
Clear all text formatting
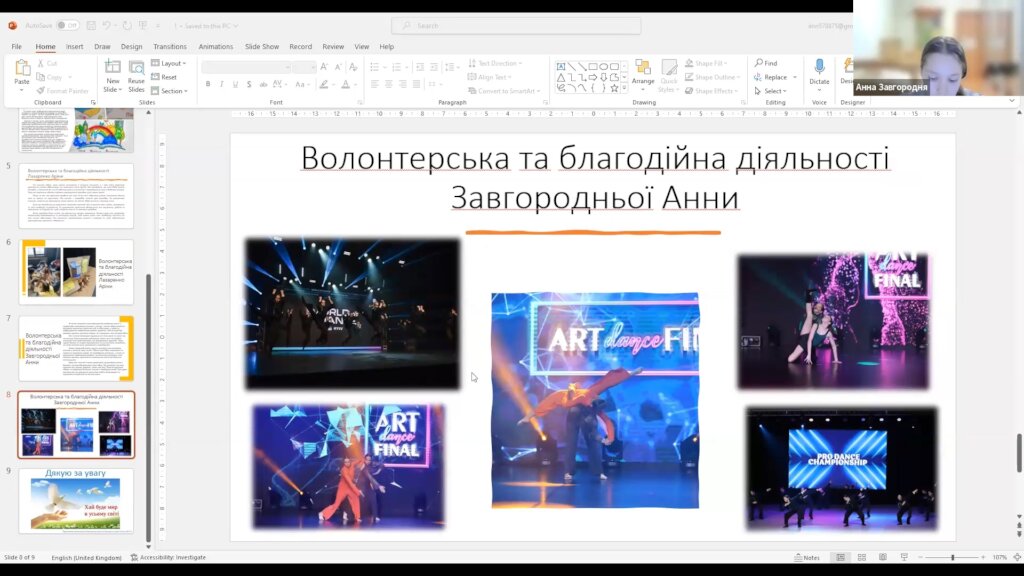click(353, 67)
